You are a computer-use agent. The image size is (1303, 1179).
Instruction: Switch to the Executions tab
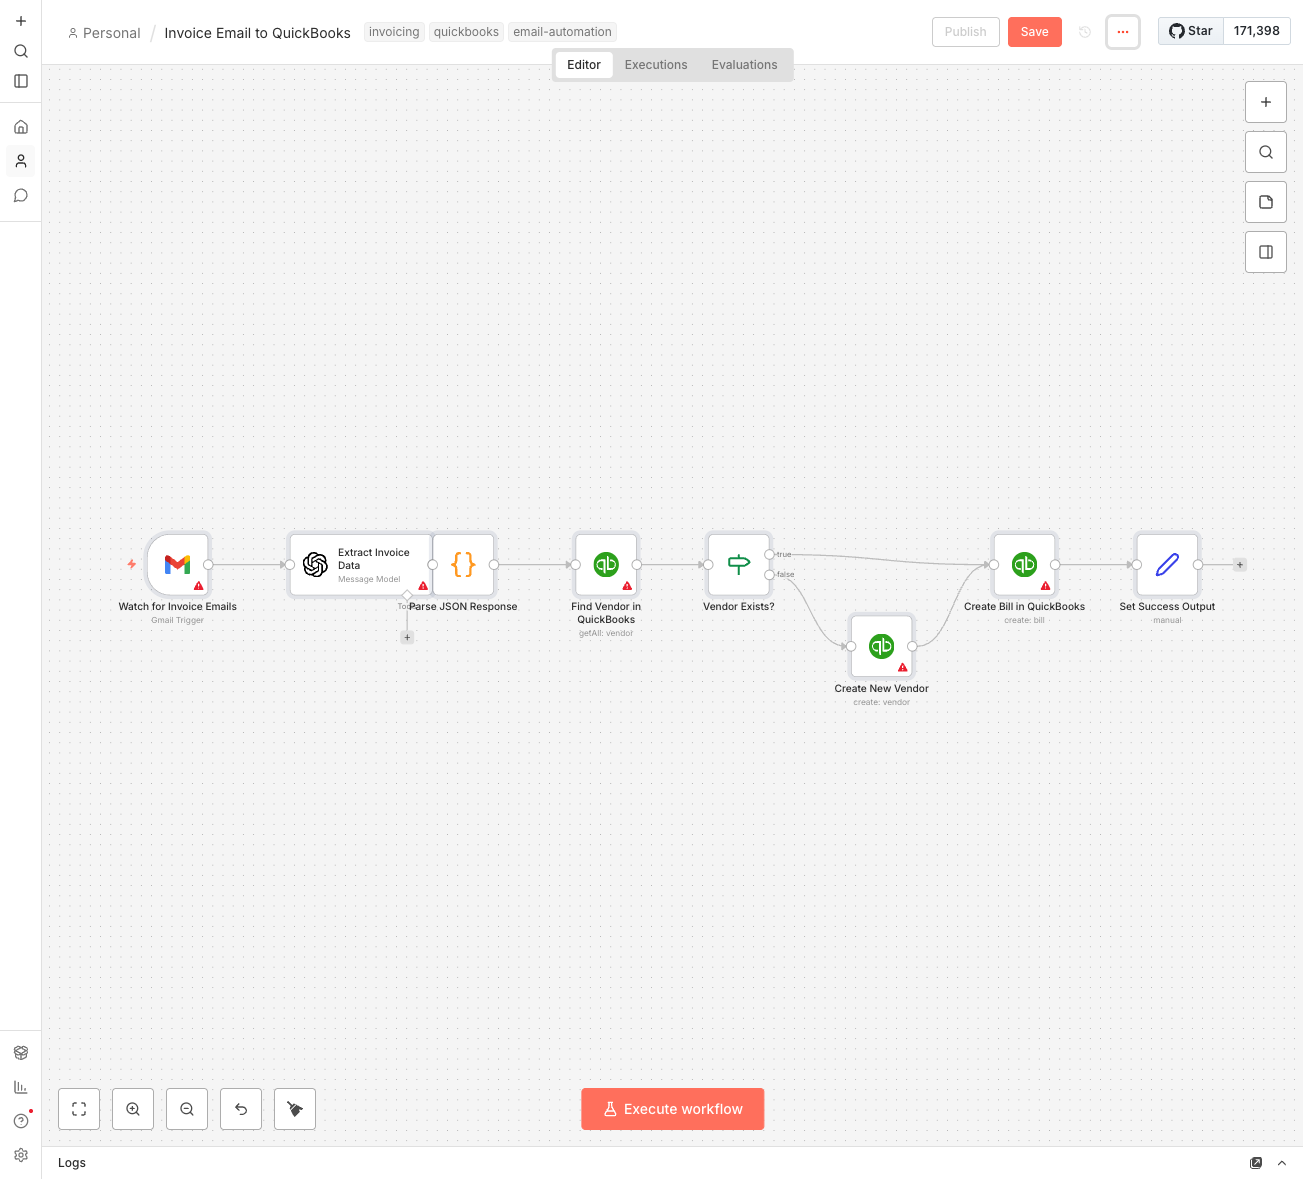tap(655, 64)
